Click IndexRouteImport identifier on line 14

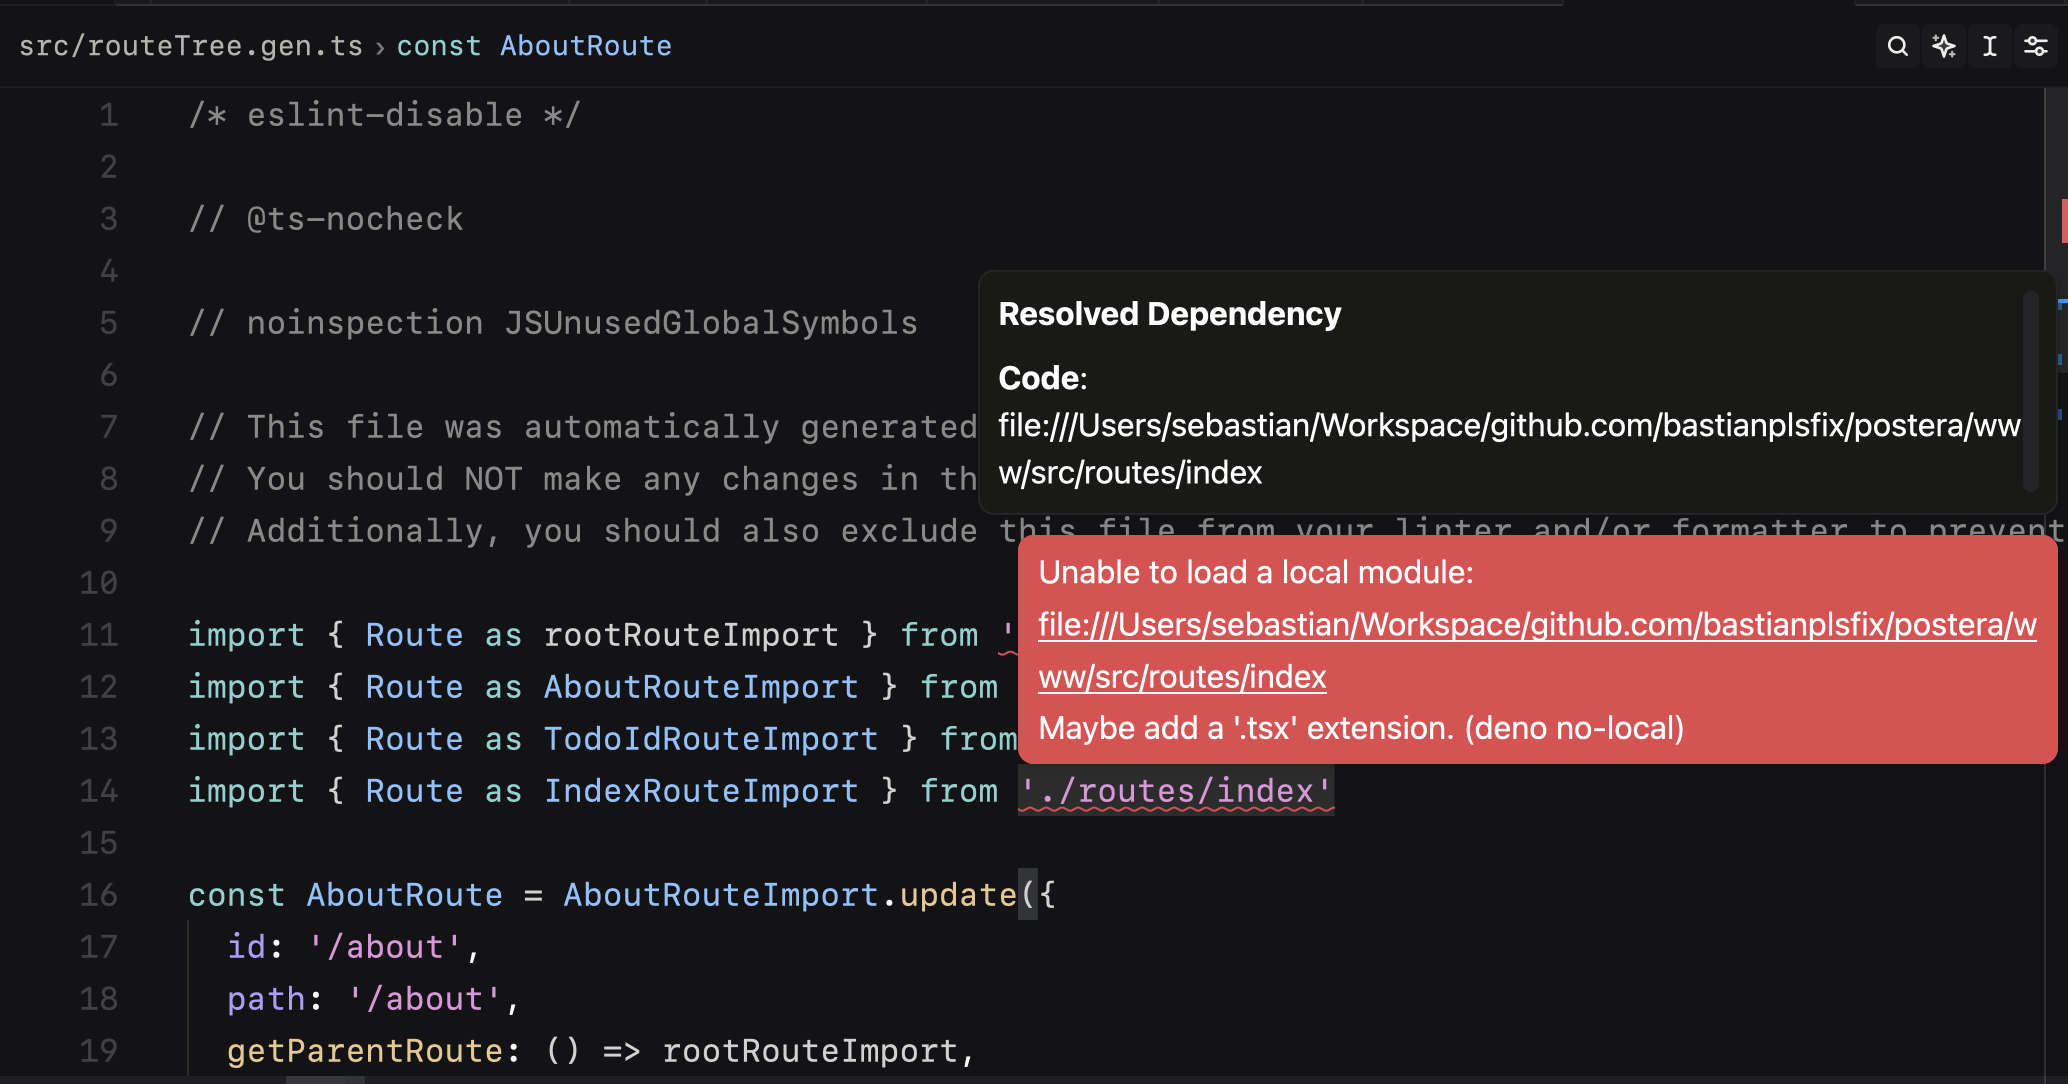click(701, 791)
